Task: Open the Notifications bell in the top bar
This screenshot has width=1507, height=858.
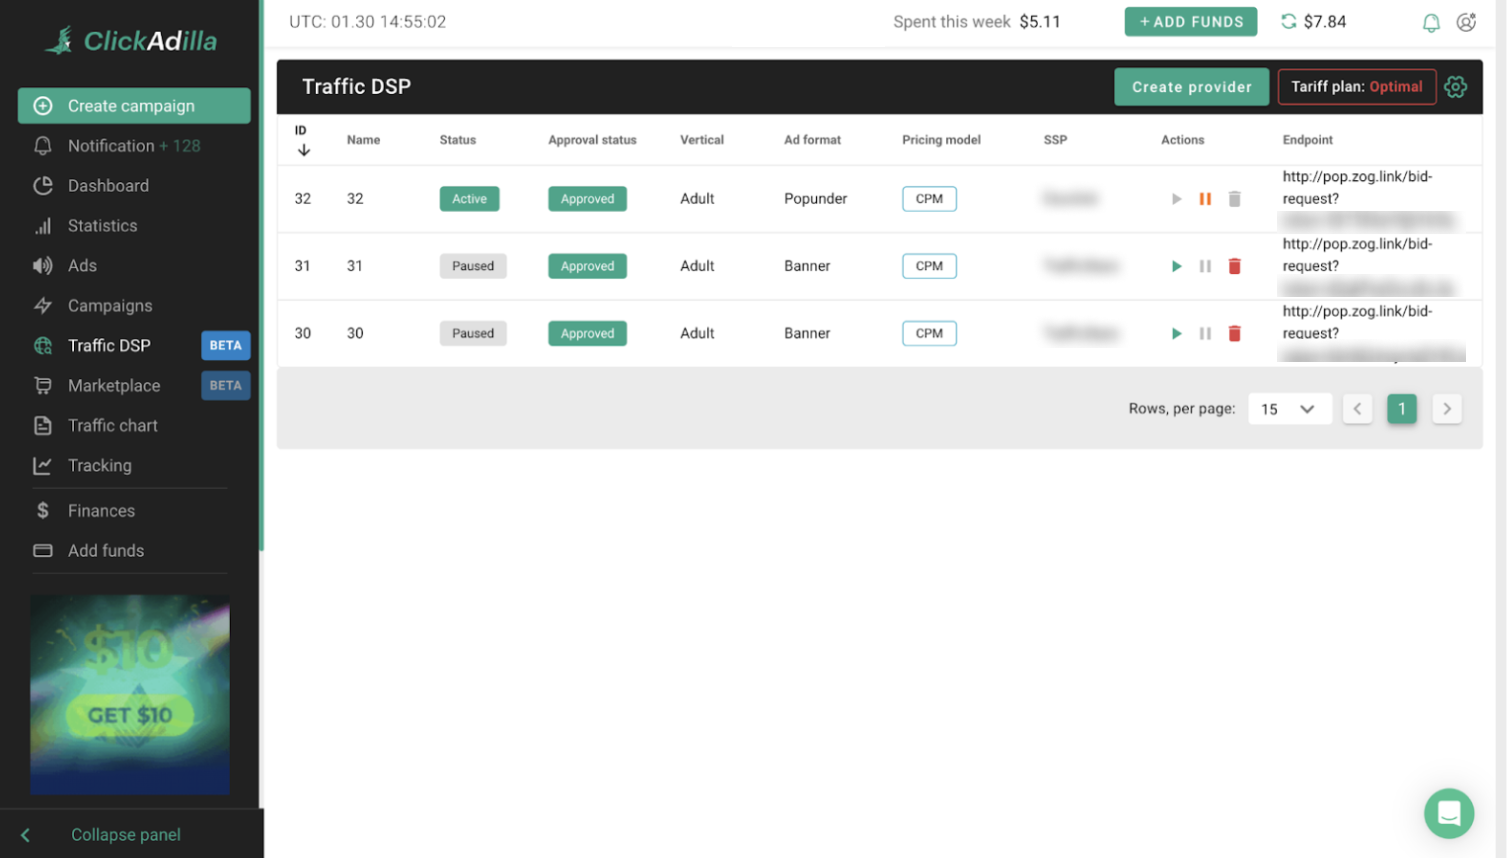Action: (1430, 22)
